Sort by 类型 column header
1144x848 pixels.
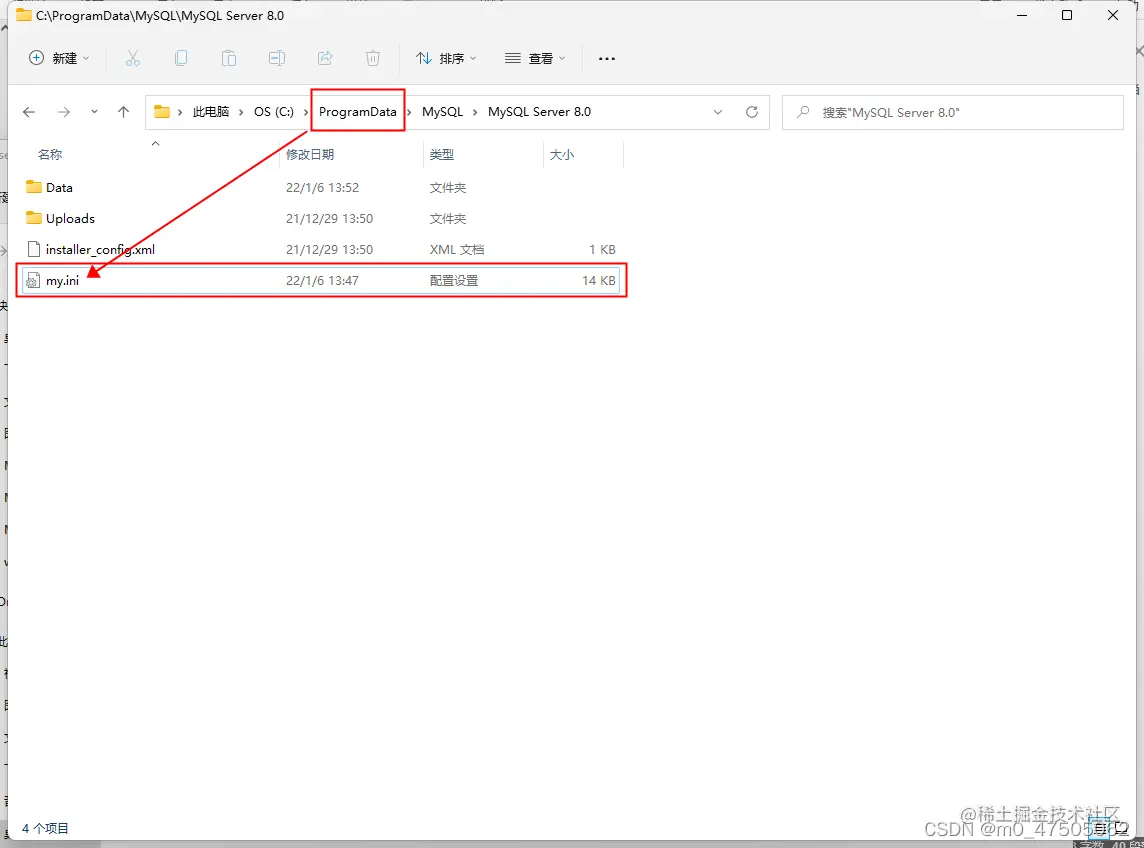[x=441, y=154]
